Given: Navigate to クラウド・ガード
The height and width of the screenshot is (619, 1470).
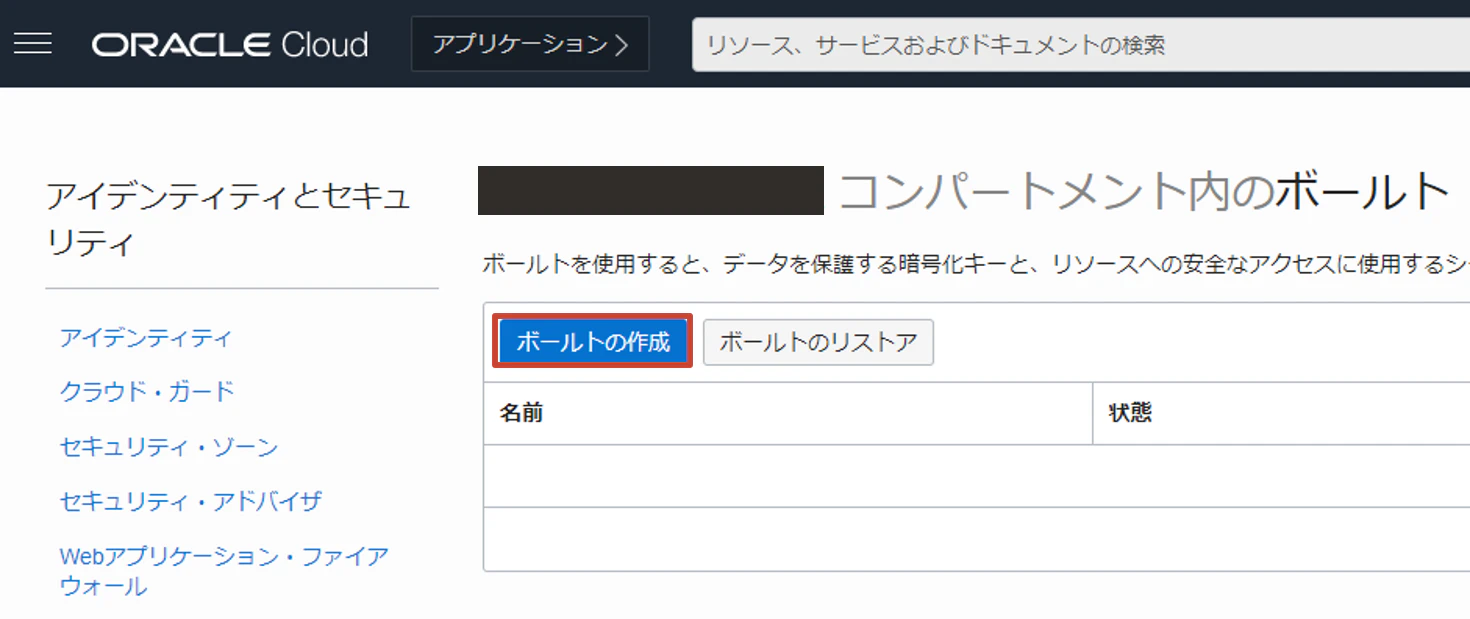Looking at the screenshot, I should [x=148, y=392].
